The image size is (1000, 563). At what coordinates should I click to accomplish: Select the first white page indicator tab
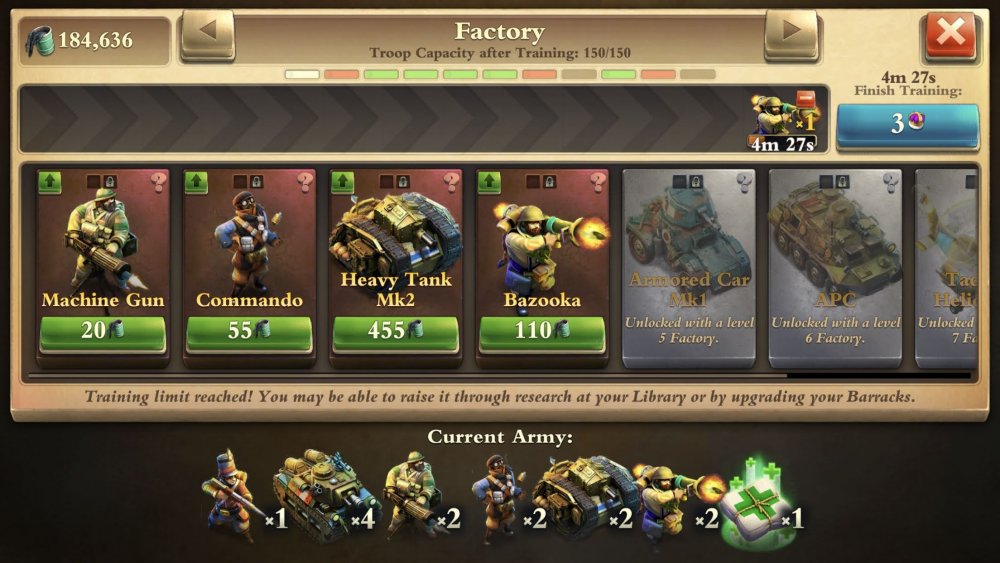302,75
